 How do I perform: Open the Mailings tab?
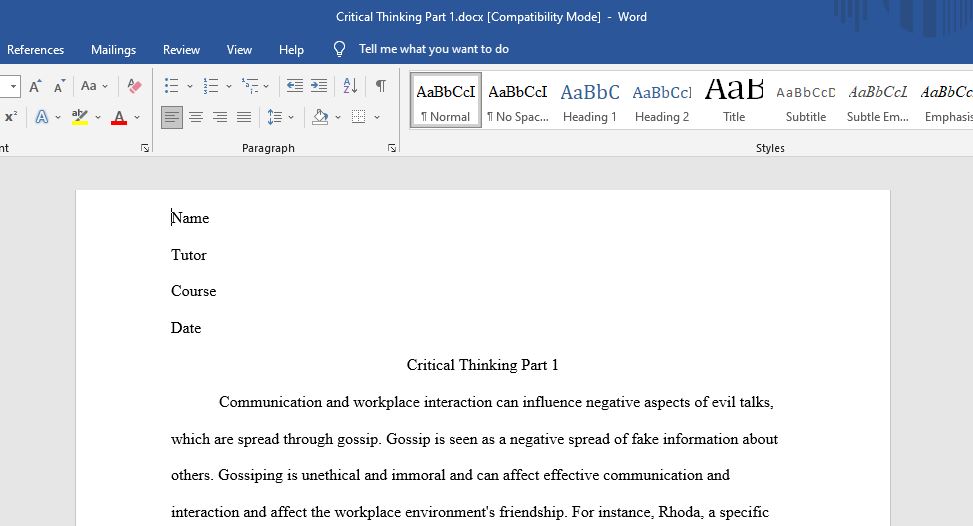pyautogui.click(x=113, y=50)
